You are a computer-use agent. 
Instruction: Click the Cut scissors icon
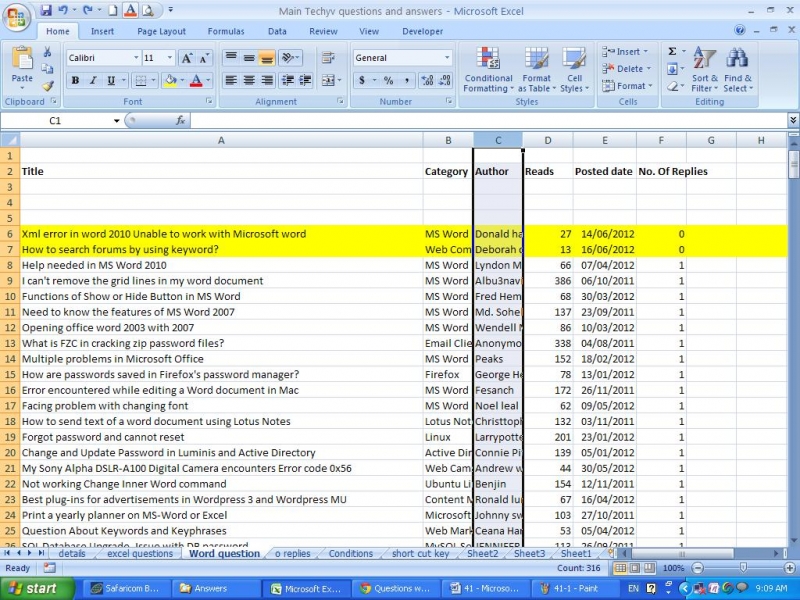pyautogui.click(x=48, y=52)
